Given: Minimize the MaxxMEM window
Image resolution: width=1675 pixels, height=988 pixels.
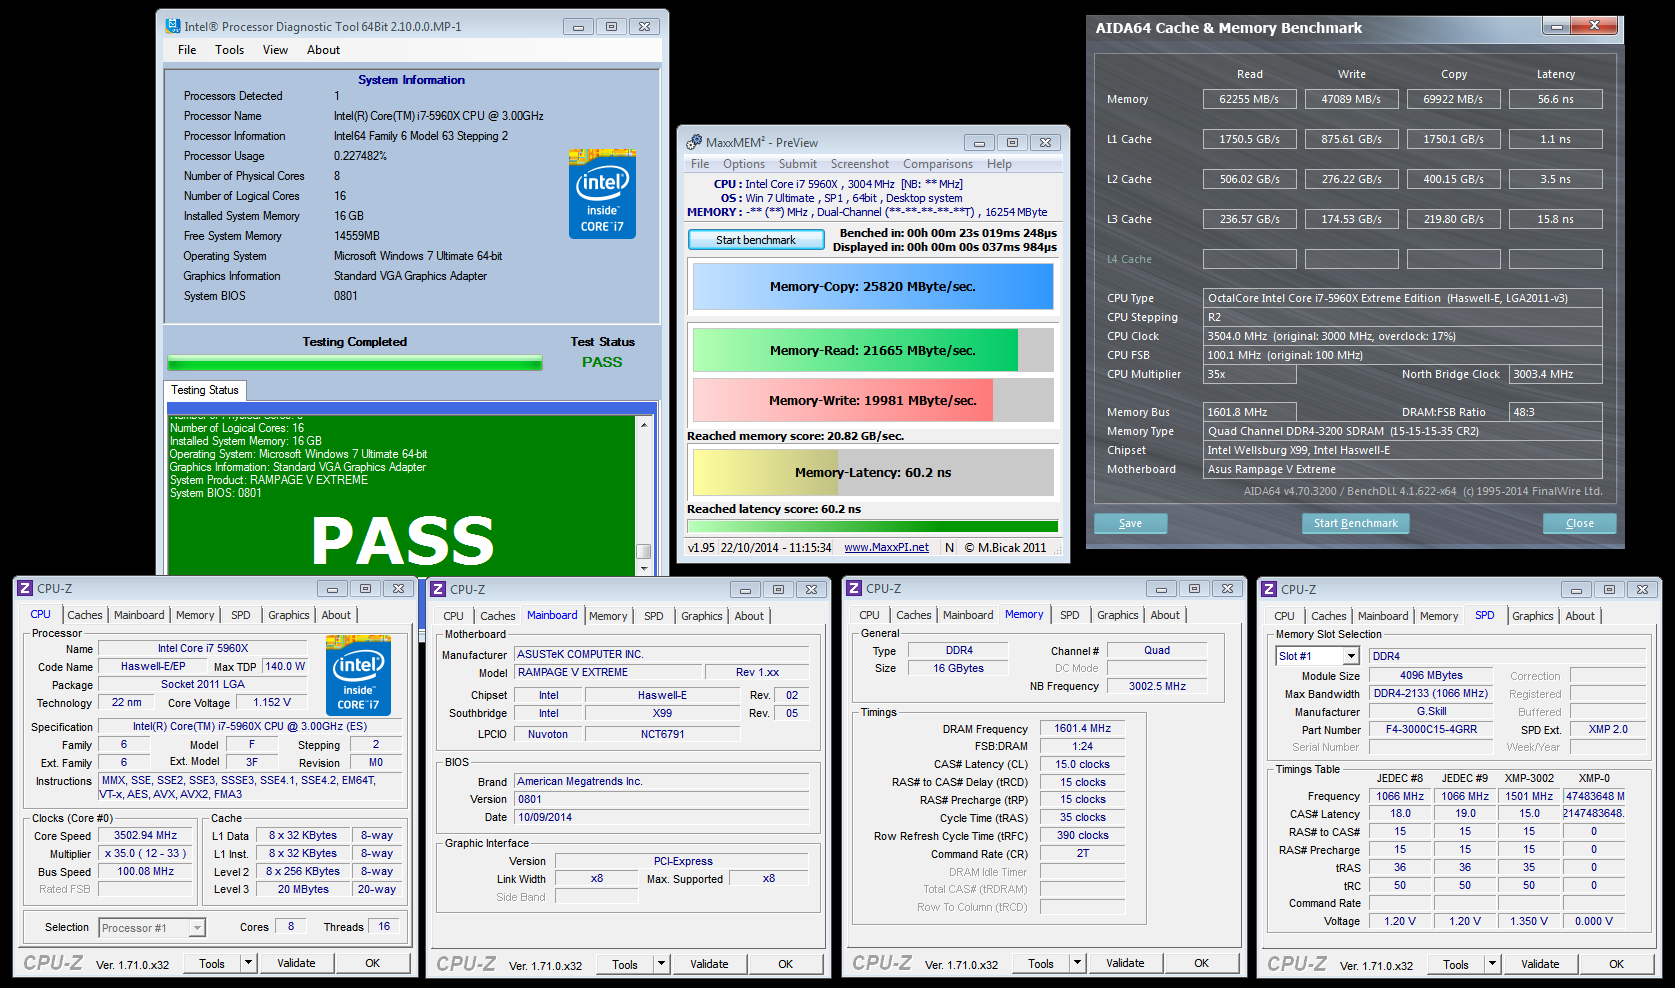Looking at the screenshot, I should [980, 142].
